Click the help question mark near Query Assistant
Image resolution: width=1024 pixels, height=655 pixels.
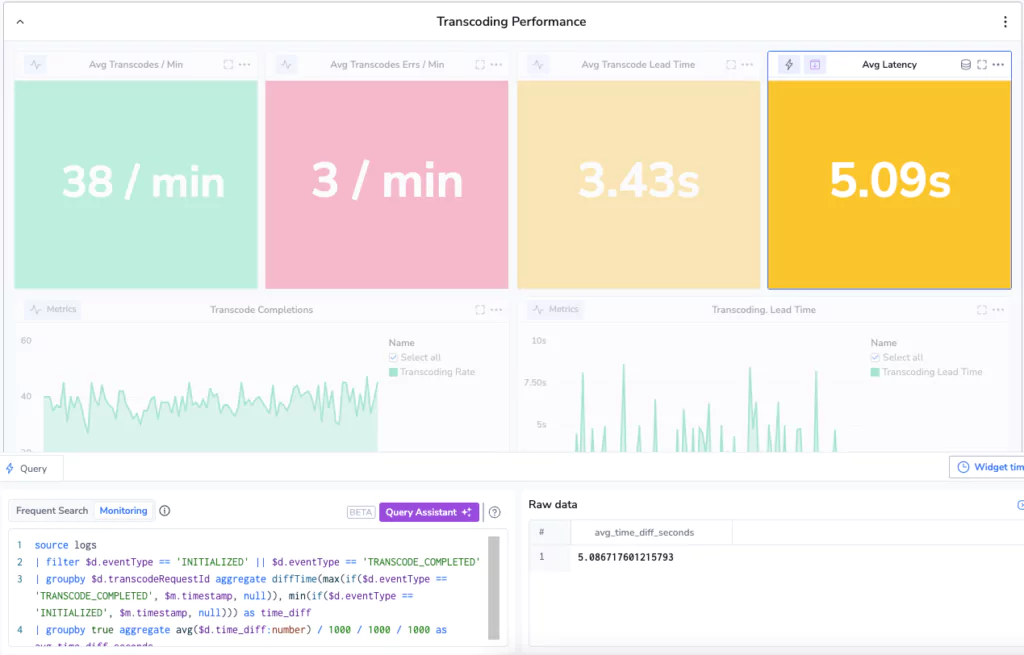(x=495, y=512)
